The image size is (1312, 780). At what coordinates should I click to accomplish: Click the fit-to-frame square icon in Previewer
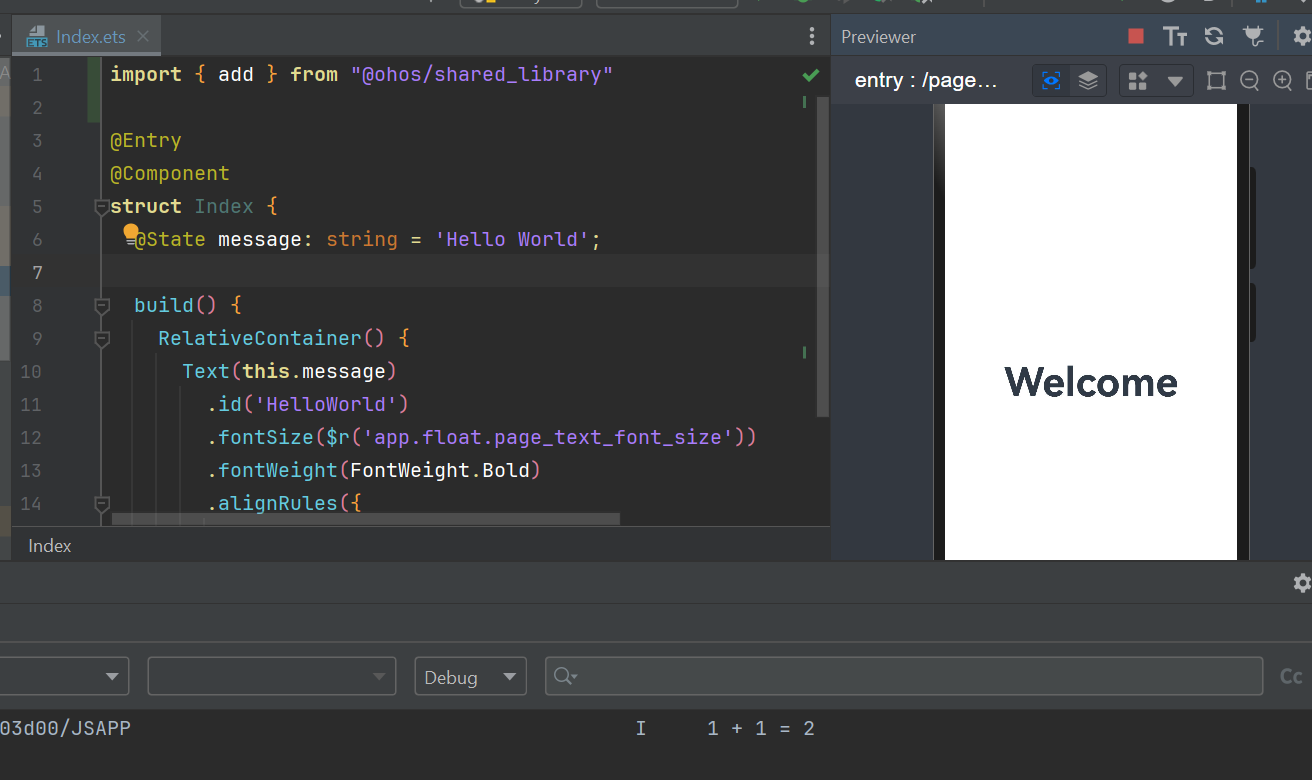point(1216,81)
